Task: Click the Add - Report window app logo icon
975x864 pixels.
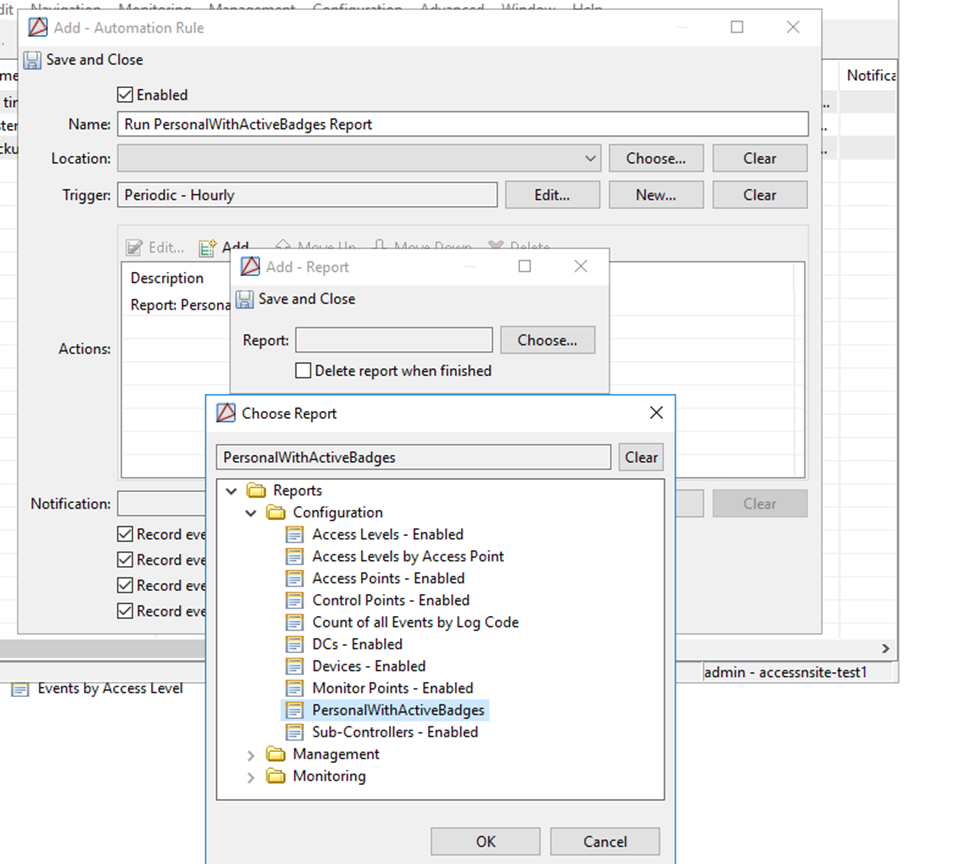Action: click(x=250, y=266)
